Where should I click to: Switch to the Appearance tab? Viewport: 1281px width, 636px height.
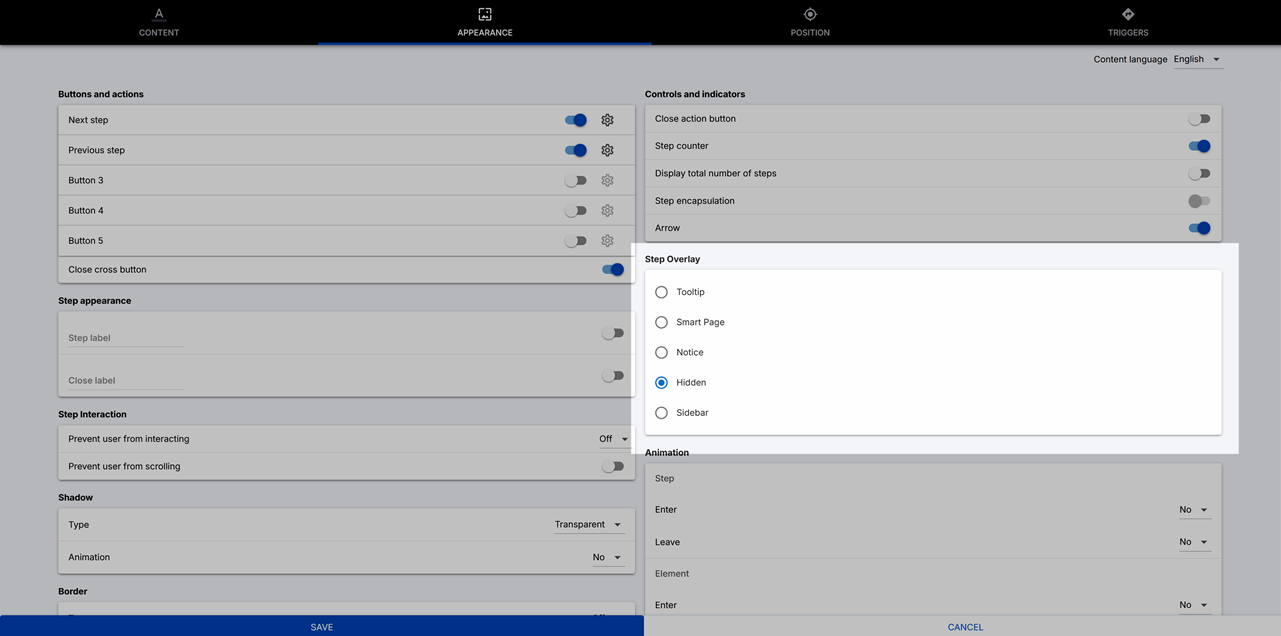coord(485,22)
